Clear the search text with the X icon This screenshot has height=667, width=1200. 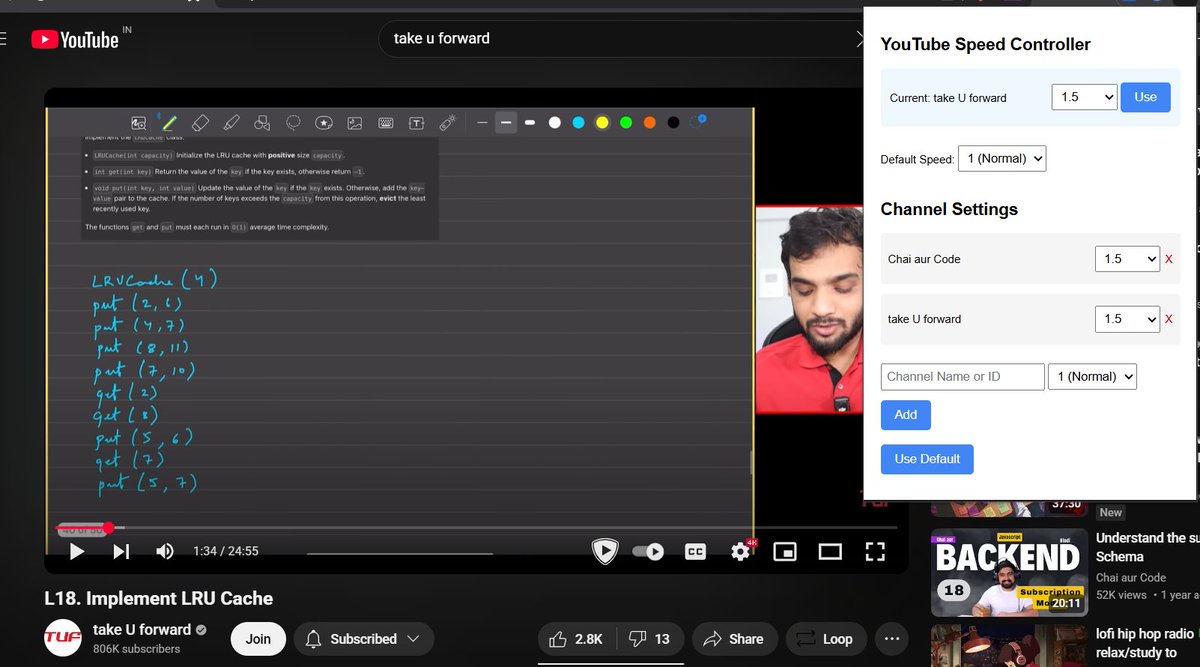[x=861, y=38]
